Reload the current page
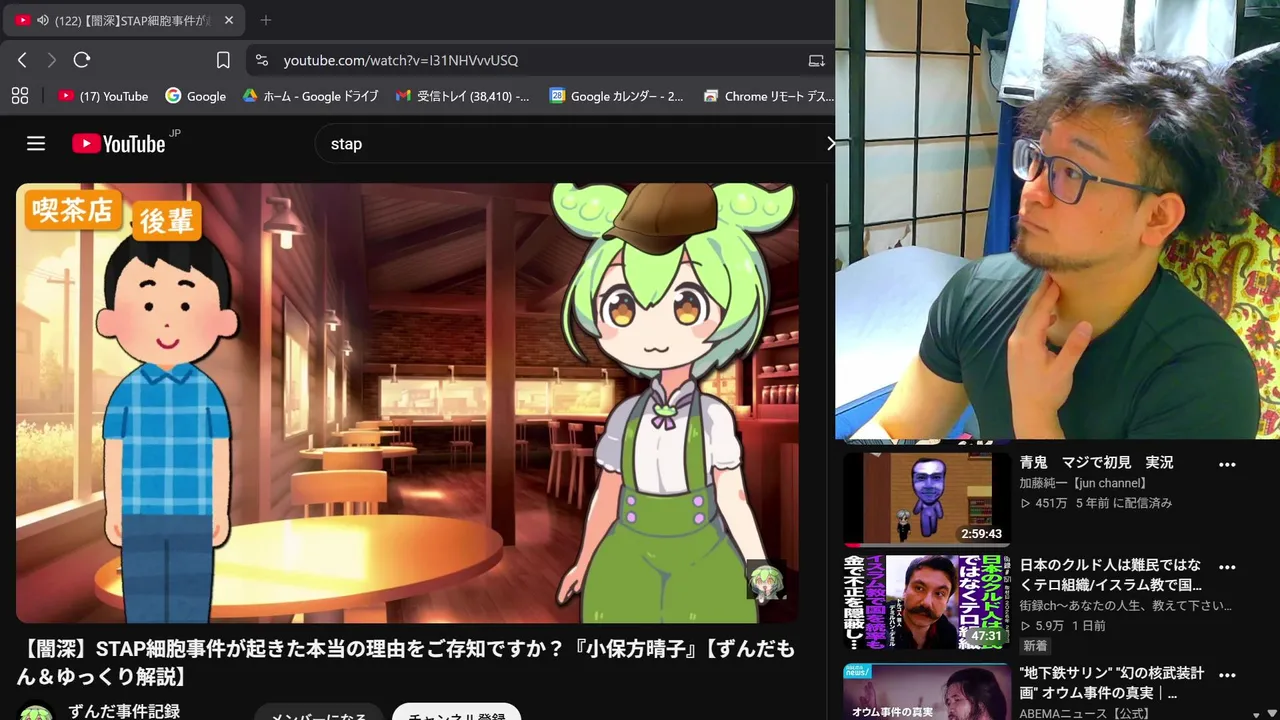This screenshot has width=1280, height=720. point(82,60)
